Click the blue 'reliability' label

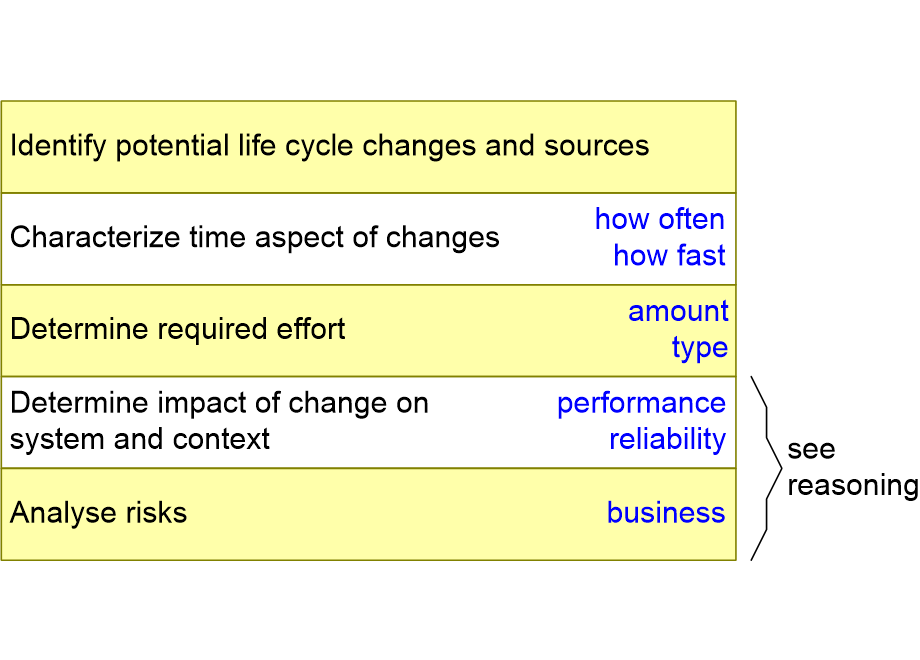pos(668,439)
